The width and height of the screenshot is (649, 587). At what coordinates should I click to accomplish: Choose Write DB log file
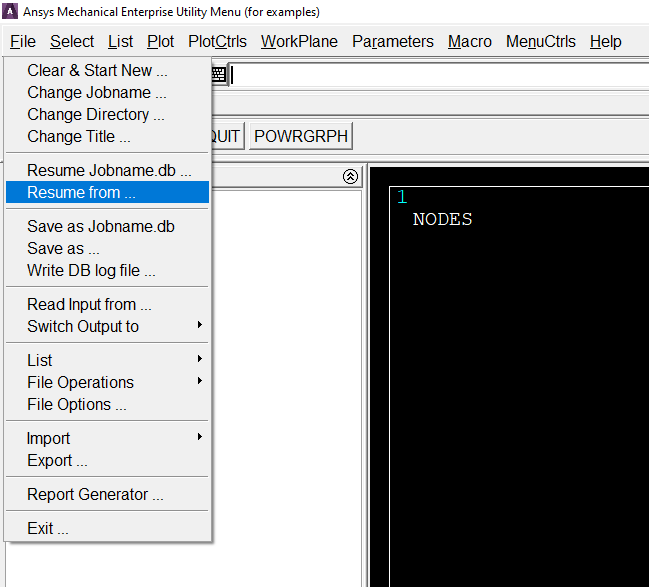click(x=107, y=270)
